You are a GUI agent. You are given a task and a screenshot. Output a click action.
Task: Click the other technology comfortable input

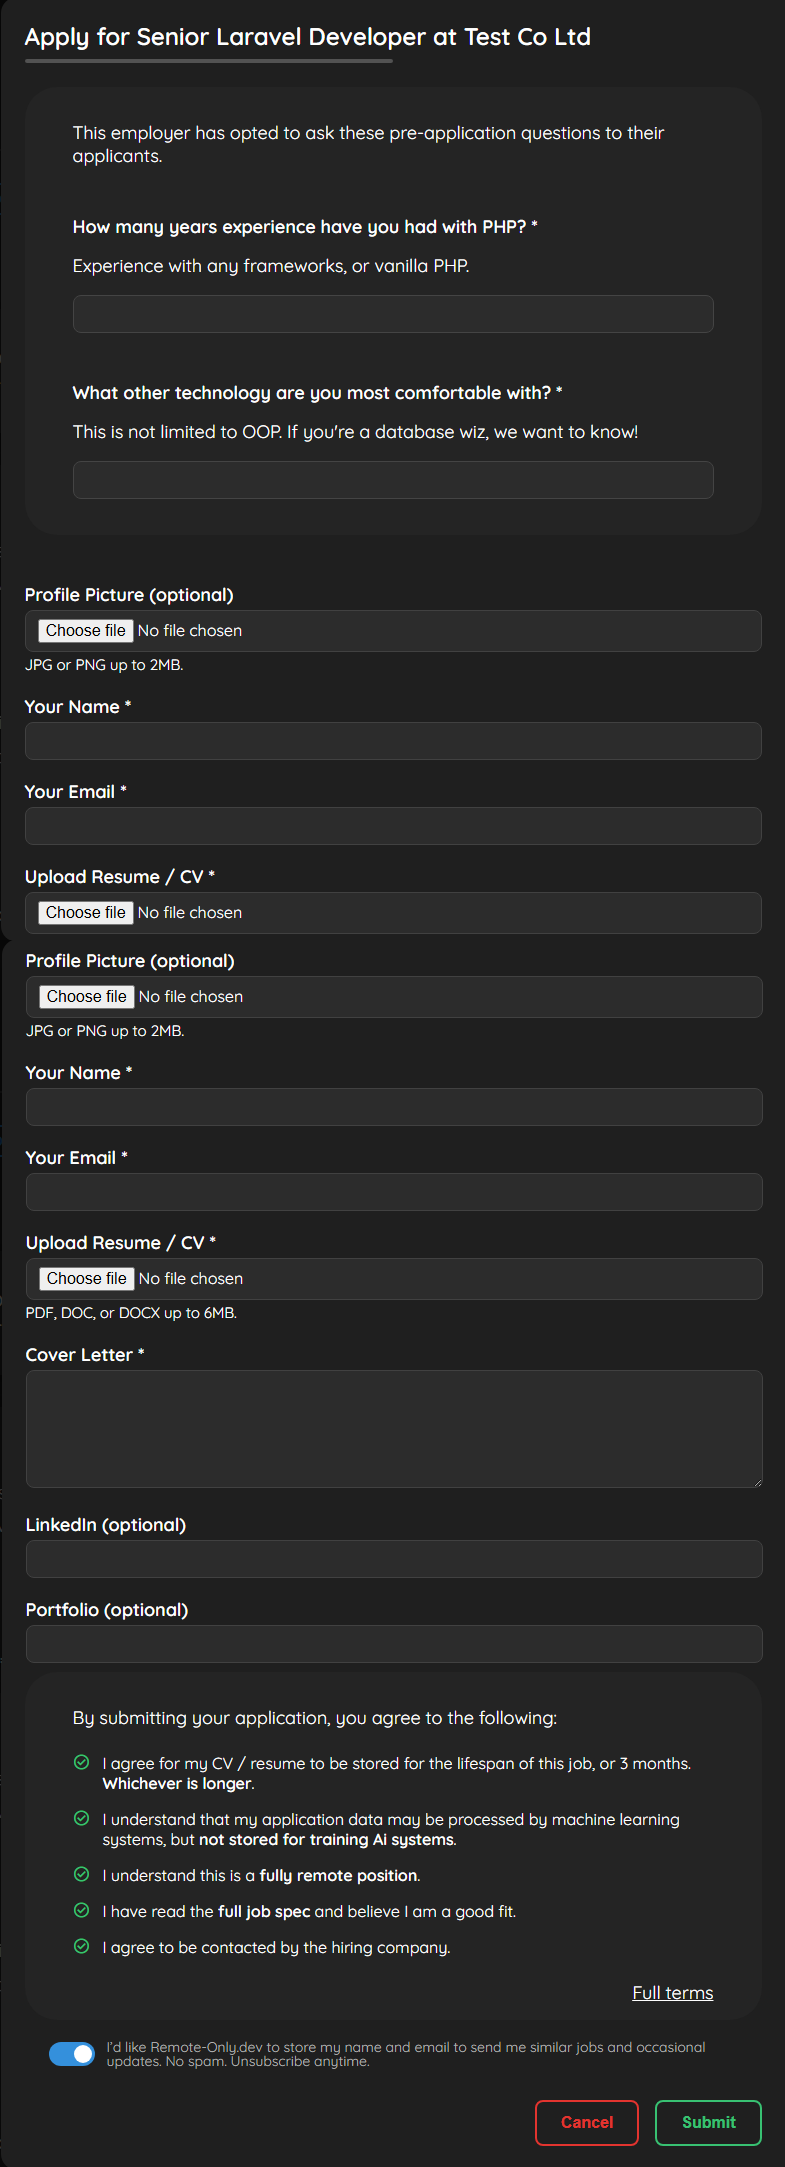(392, 480)
